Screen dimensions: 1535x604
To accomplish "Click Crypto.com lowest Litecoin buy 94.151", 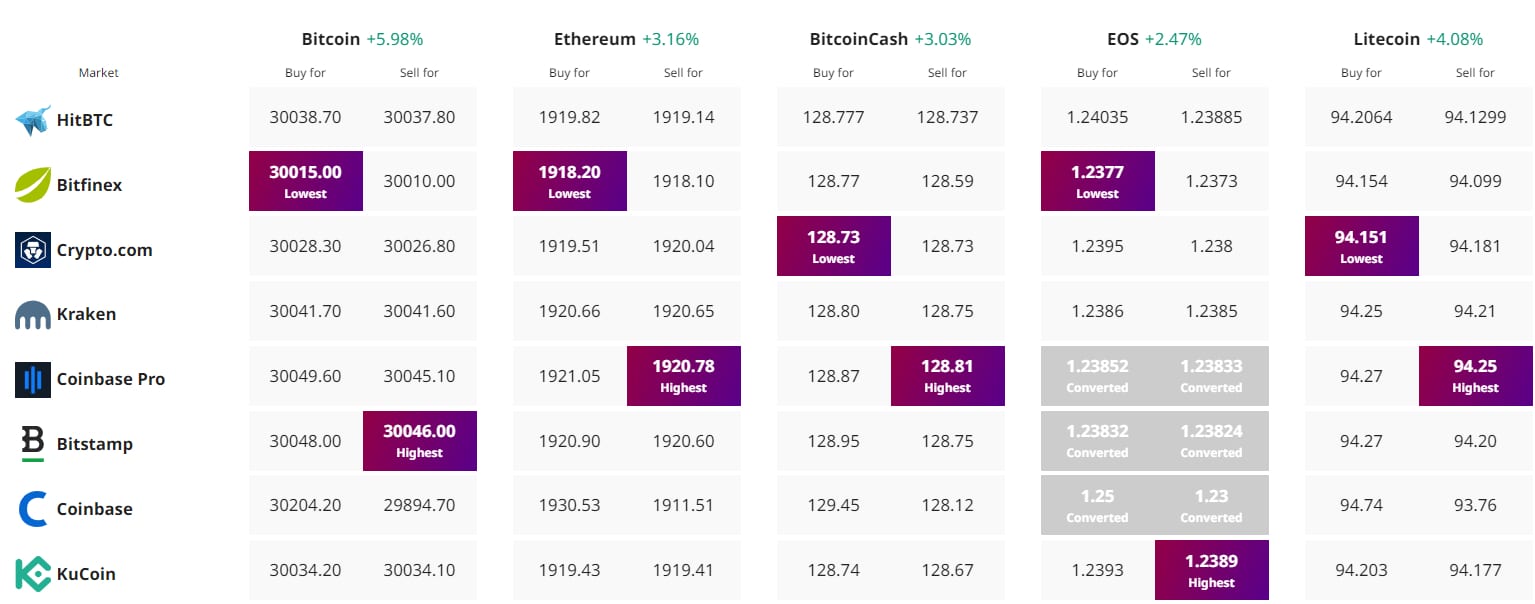I will 1361,246.
